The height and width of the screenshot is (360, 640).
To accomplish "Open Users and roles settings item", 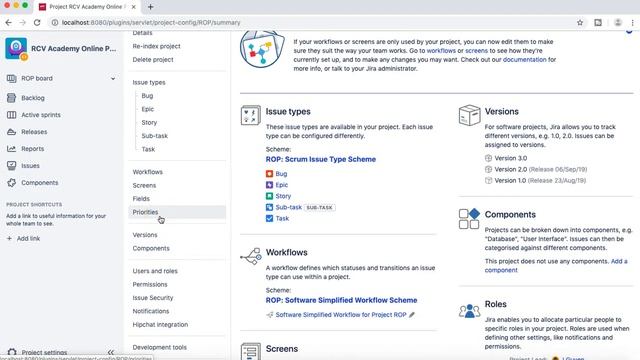I will pos(155,271).
